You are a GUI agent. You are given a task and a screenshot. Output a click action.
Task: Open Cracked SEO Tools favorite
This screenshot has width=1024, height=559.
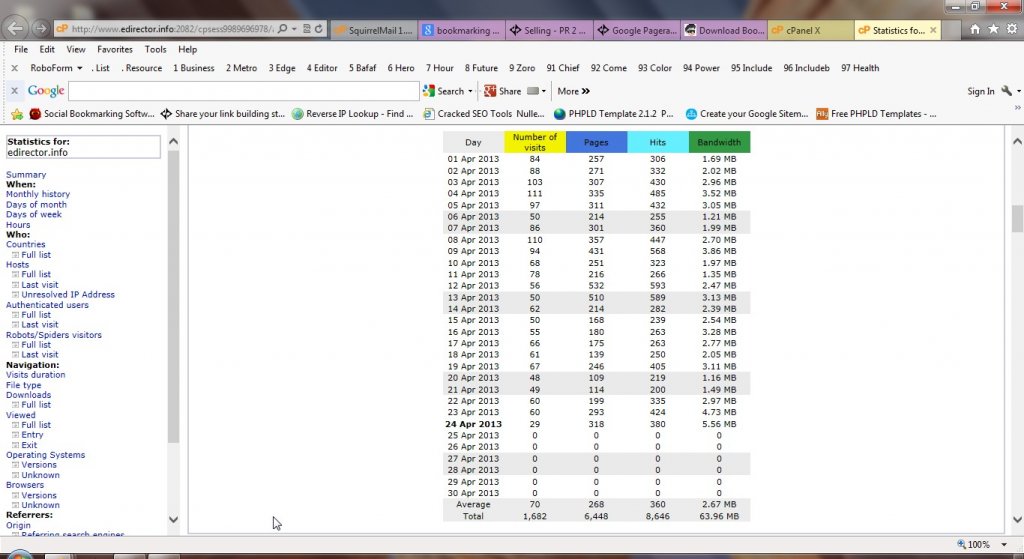pos(484,114)
